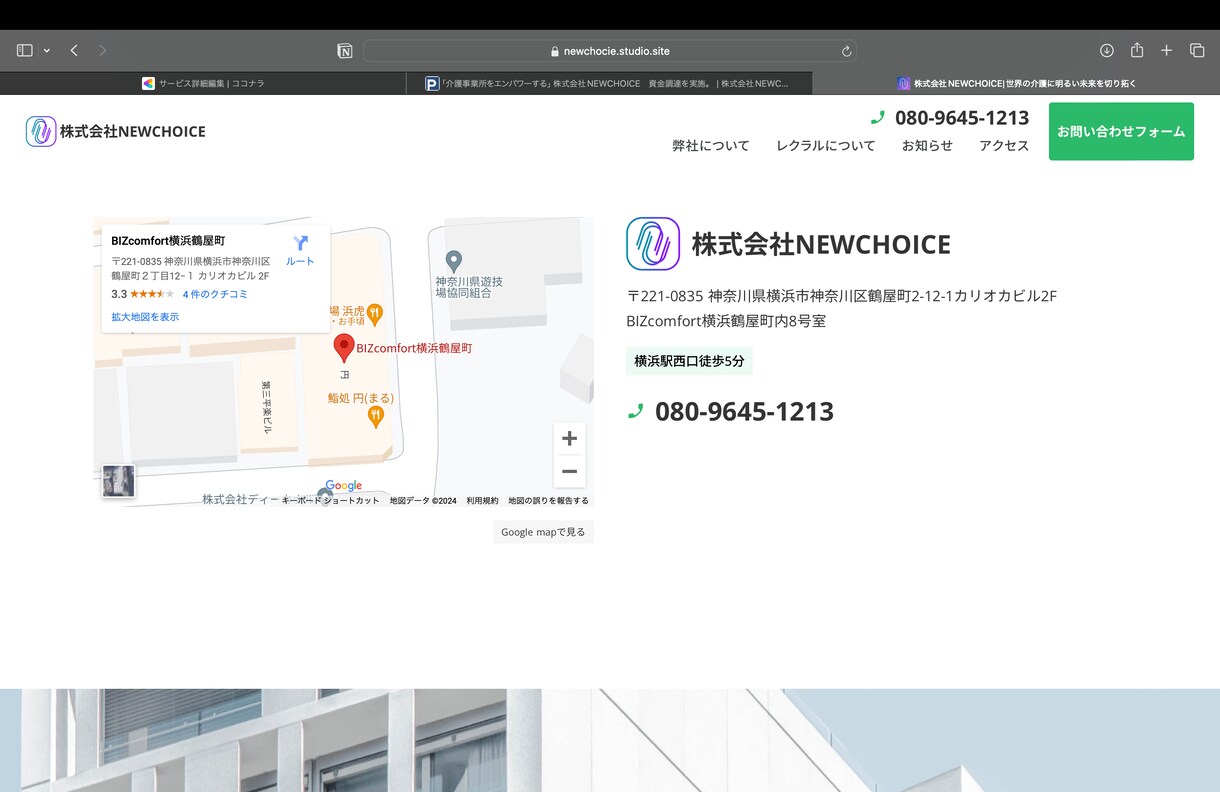Click the 〒221-0835 company address text

[842, 296]
